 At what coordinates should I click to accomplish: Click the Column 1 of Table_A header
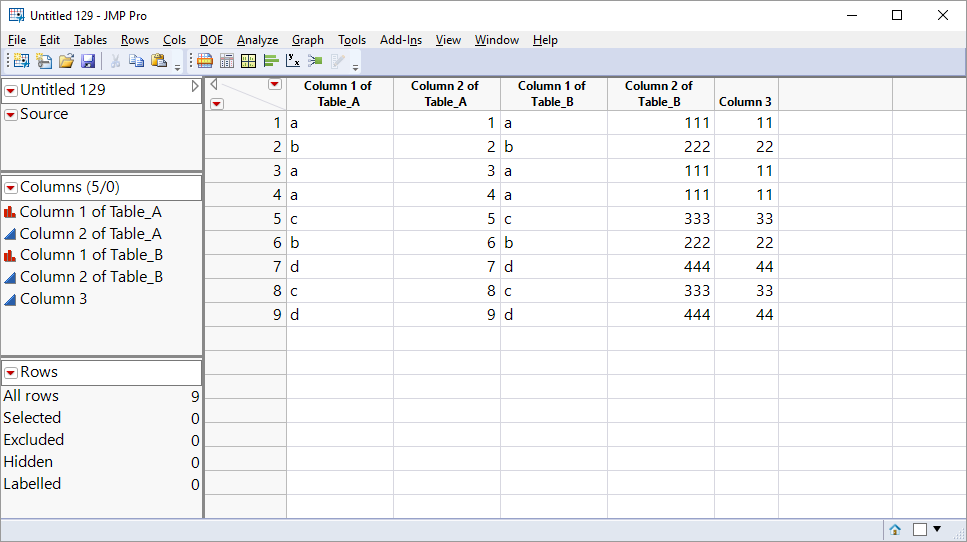coord(340,94)
